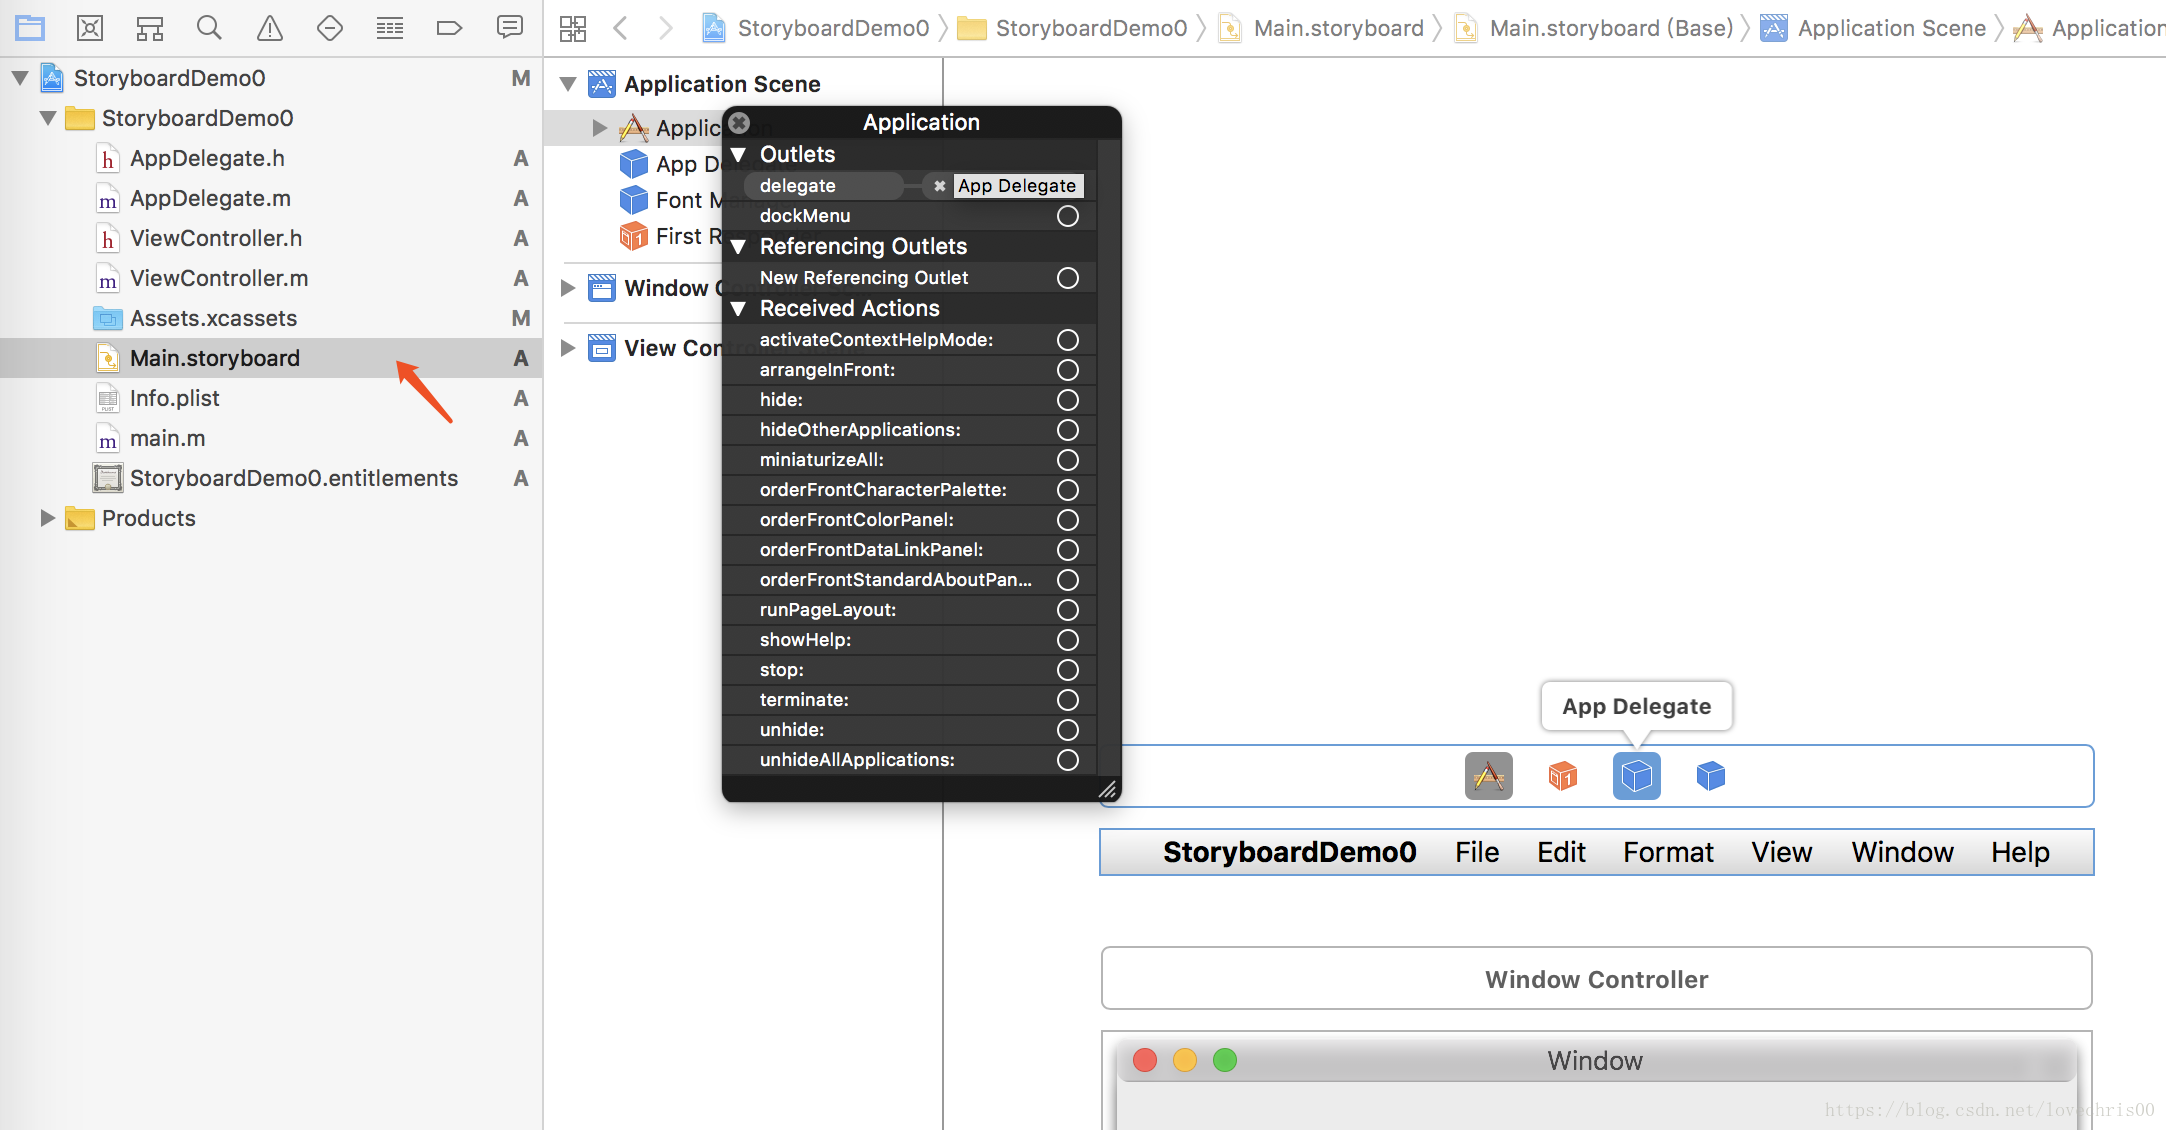2166x1130 pixels.
Task: Open the Issue navigator warning icon
Action: click(270, 28)
